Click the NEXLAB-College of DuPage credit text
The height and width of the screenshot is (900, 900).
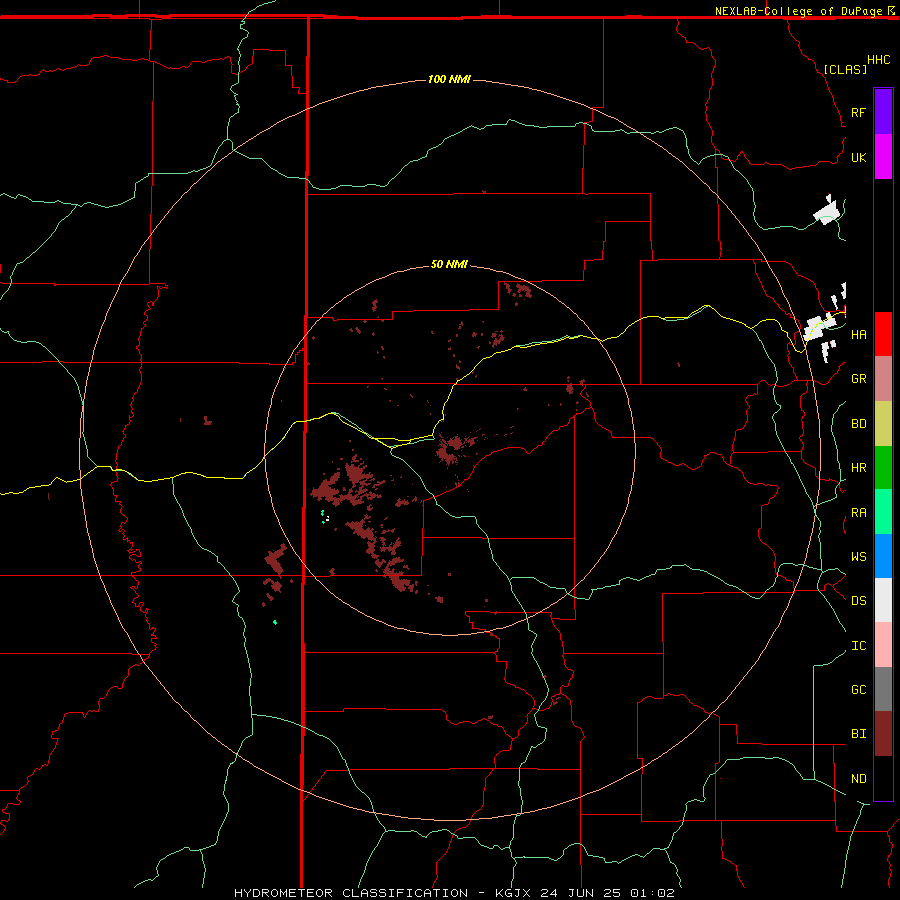coord(798,11)
